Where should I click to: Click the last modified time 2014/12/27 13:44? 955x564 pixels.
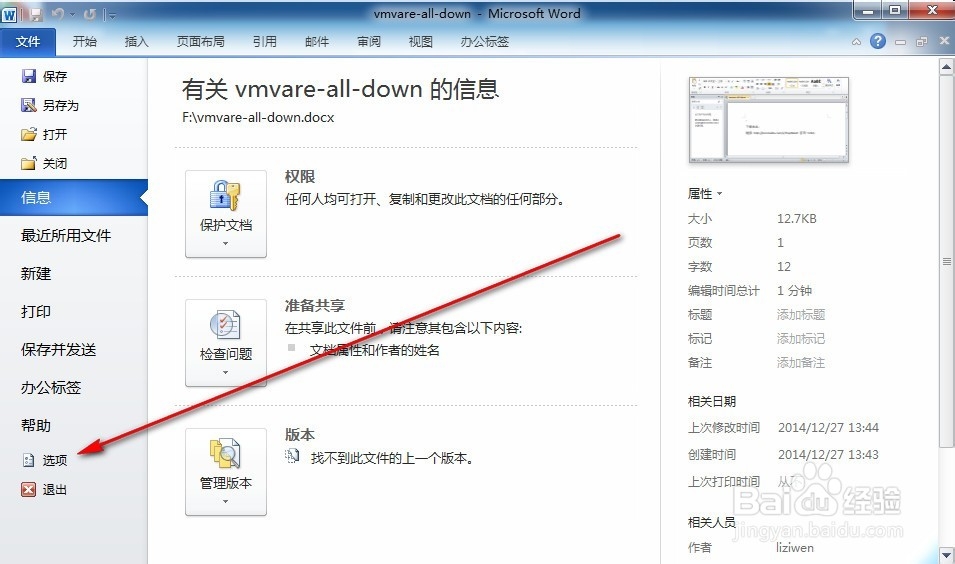tap(828, 428)
